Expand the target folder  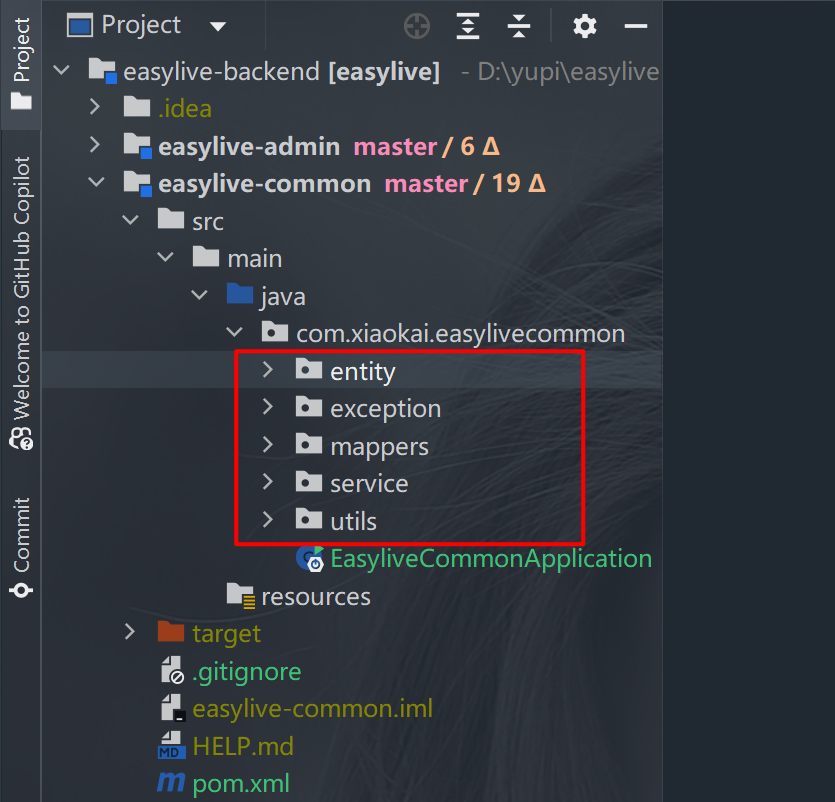pyautogui.click(x=129, y=632)
